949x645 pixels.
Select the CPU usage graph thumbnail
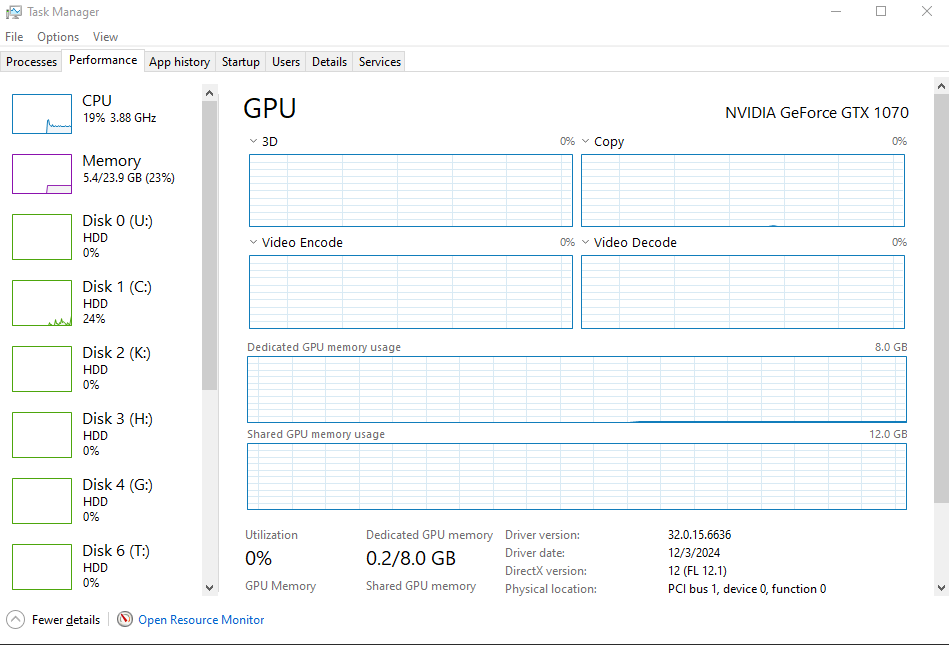[x=42, y=114]
